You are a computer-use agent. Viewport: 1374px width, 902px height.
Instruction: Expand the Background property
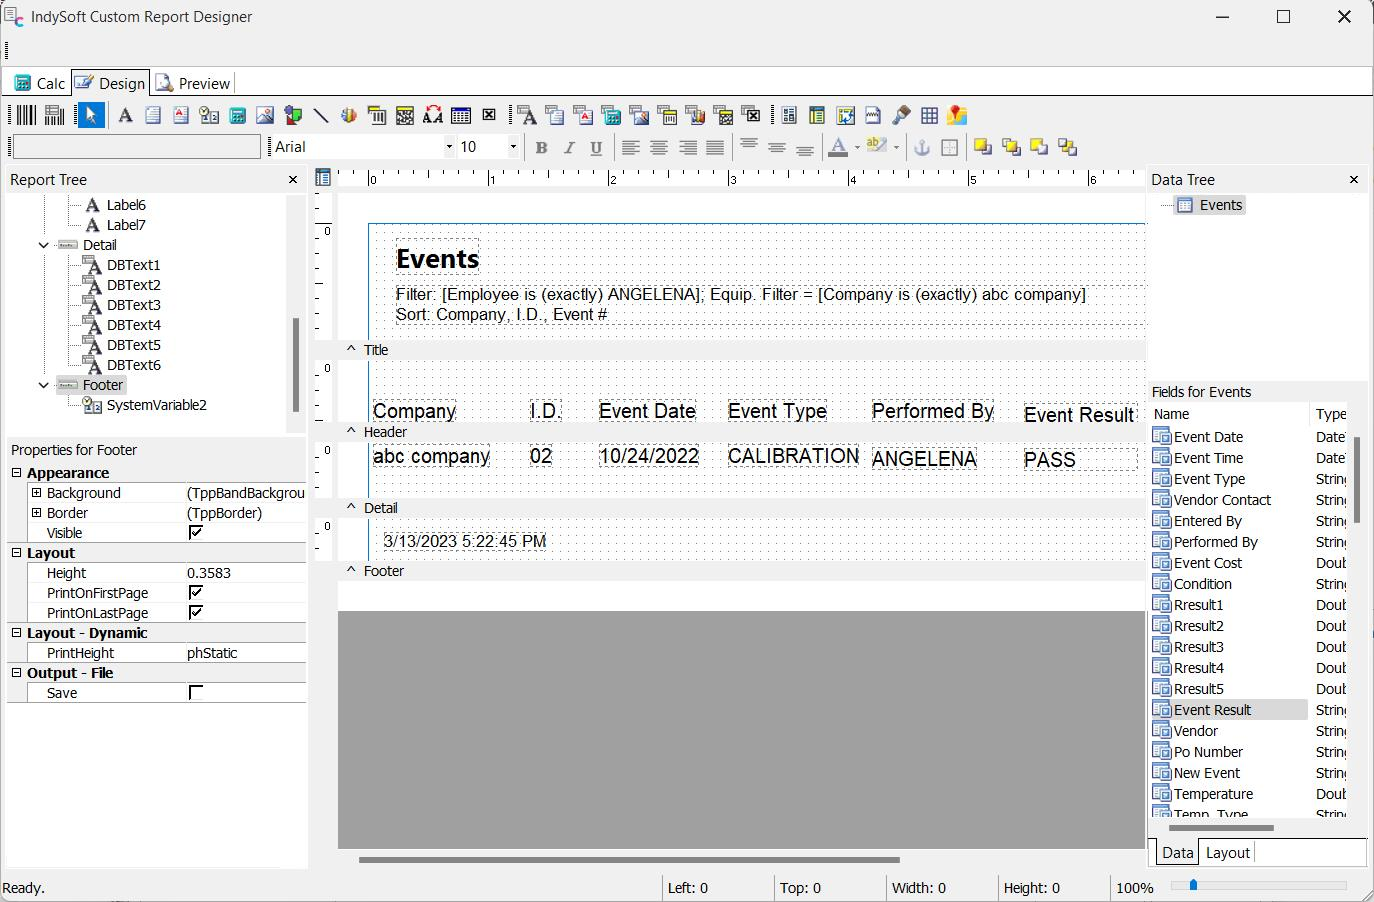(x=37, y=493)
